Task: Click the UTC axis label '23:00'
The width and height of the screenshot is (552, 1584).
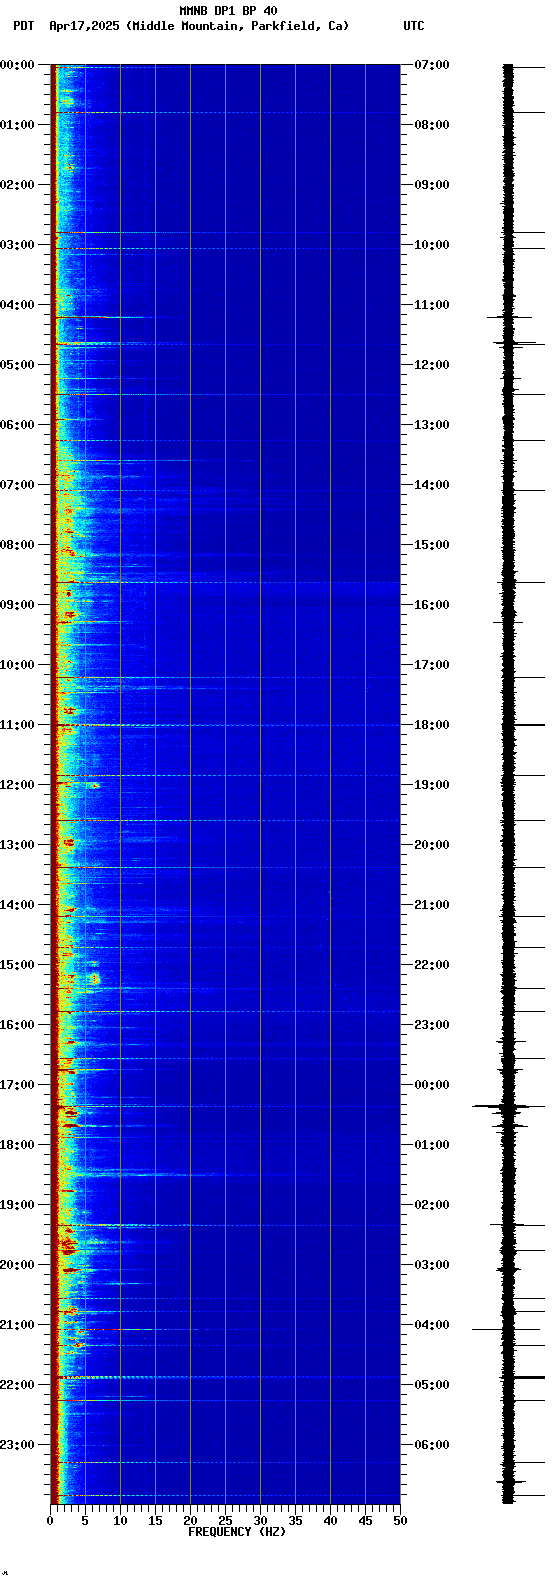Action: pyautogui.click(x=431, y=1025)
